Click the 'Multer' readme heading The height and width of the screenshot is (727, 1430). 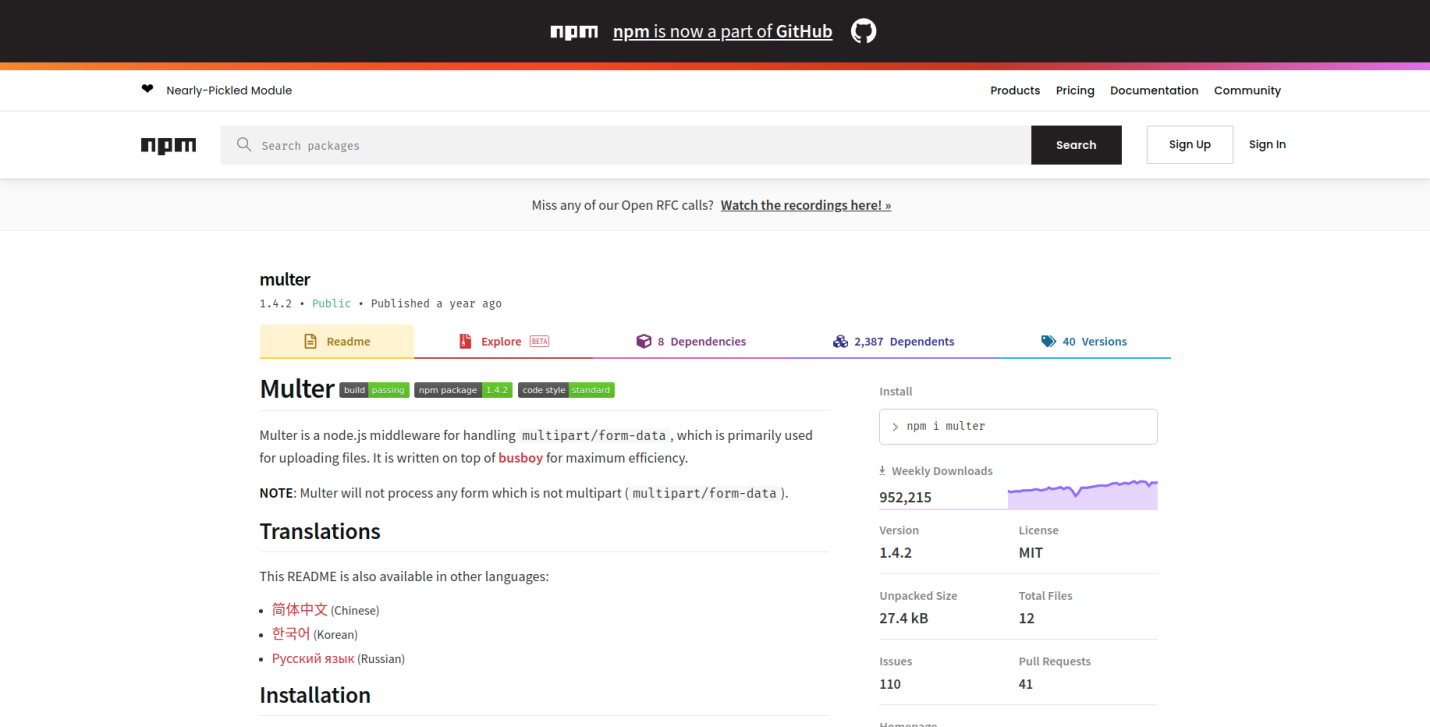[x=297, y=389]
